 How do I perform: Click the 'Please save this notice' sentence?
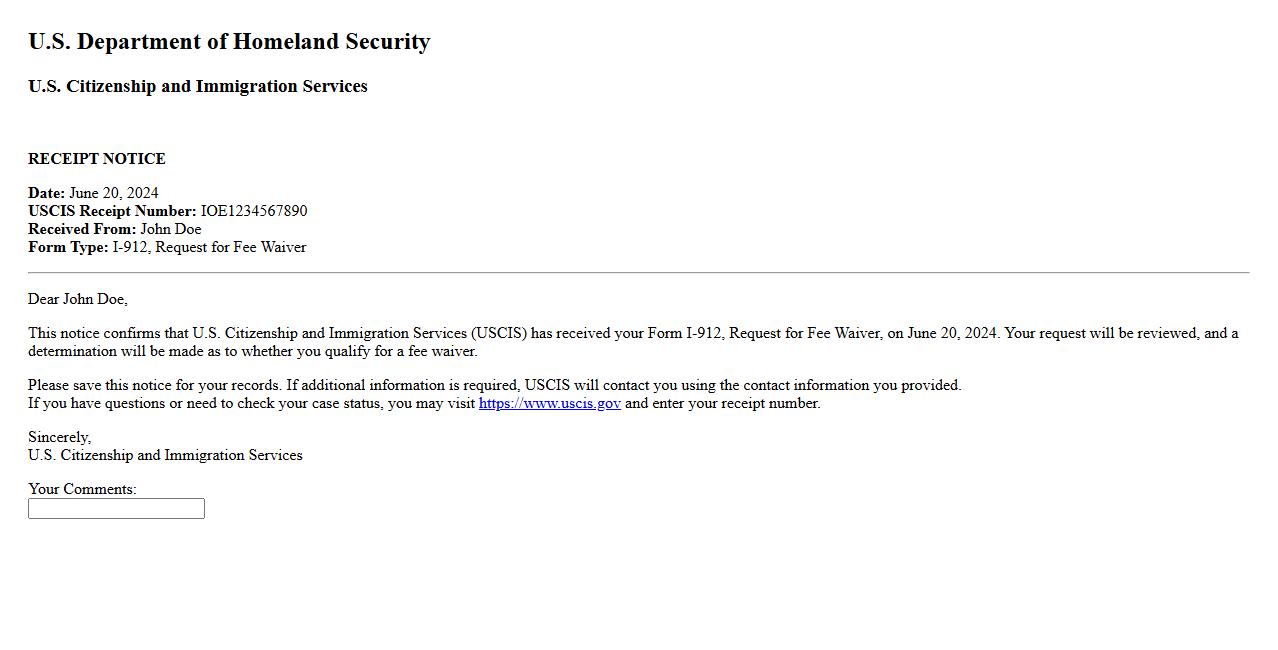pos(494,385)
